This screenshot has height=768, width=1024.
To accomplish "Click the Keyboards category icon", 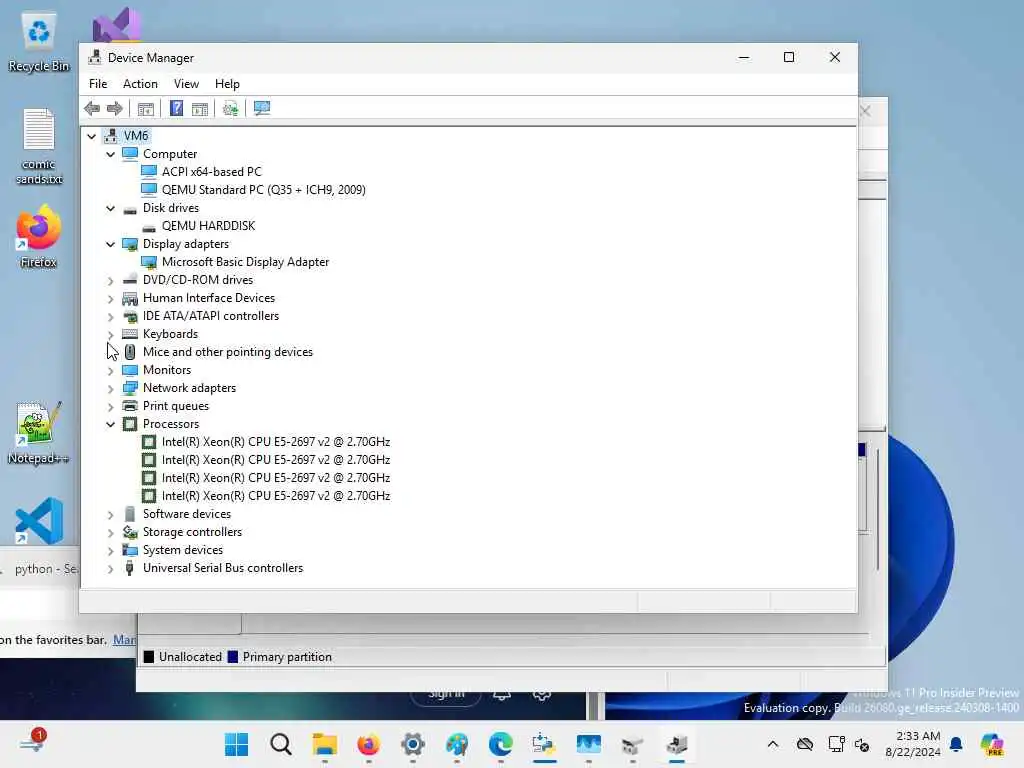I will 130,334.
